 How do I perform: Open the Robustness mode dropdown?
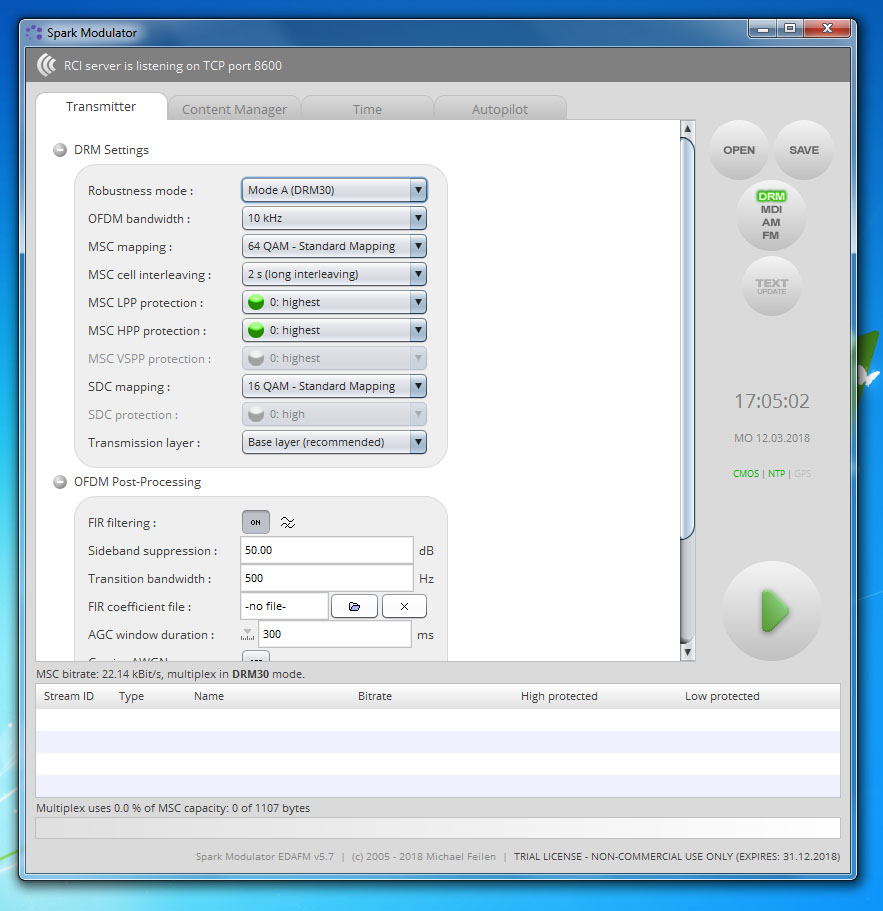point(334,190)
